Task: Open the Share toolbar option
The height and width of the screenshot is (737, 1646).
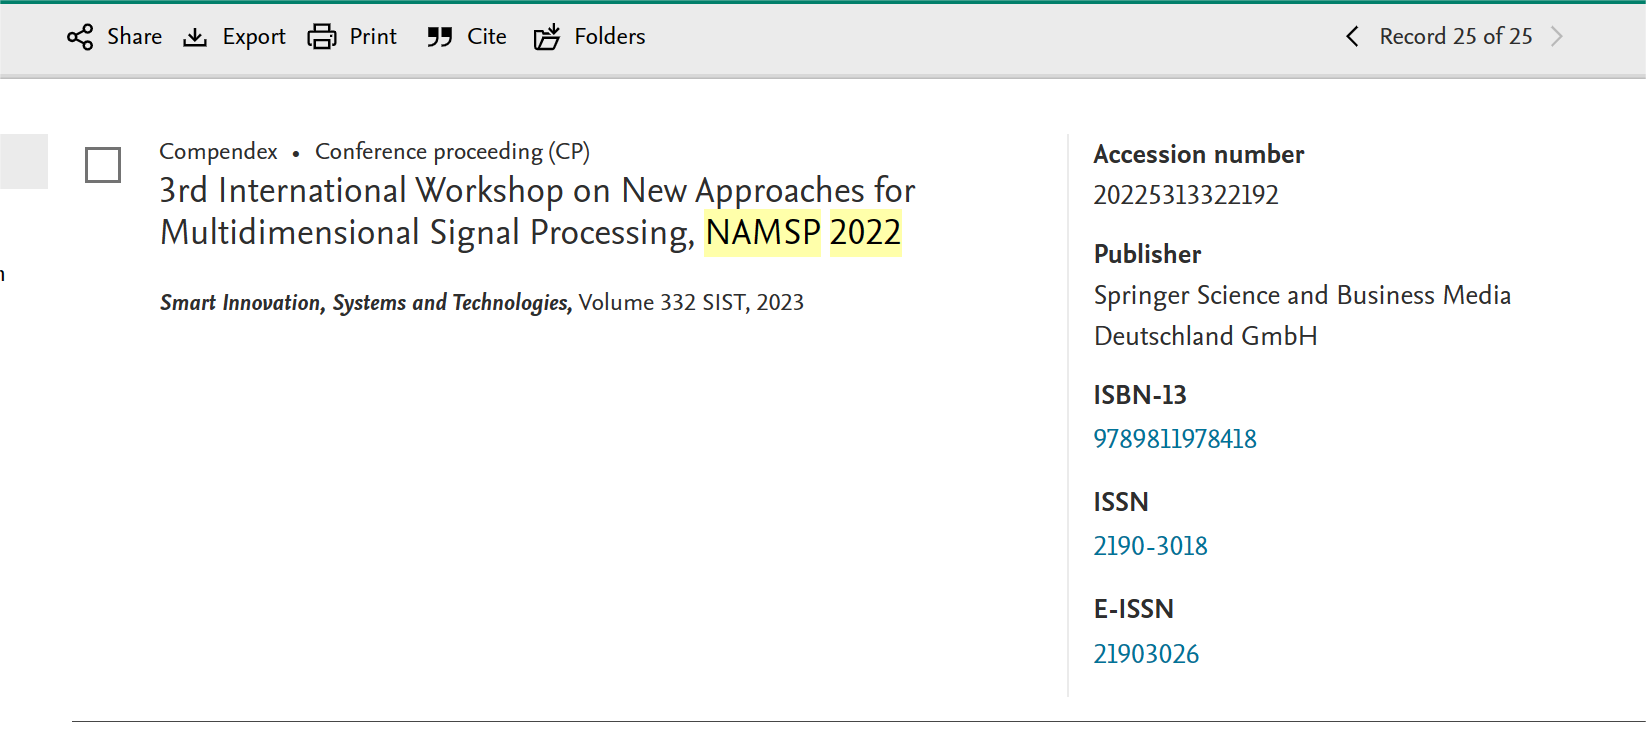Action: tap(114, 37)
